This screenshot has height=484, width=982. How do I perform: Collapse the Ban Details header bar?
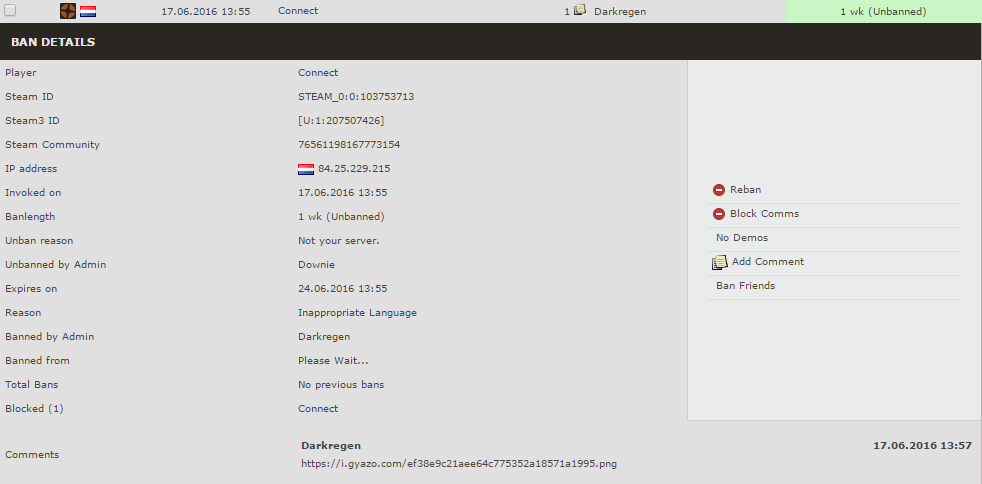(491, 43)
